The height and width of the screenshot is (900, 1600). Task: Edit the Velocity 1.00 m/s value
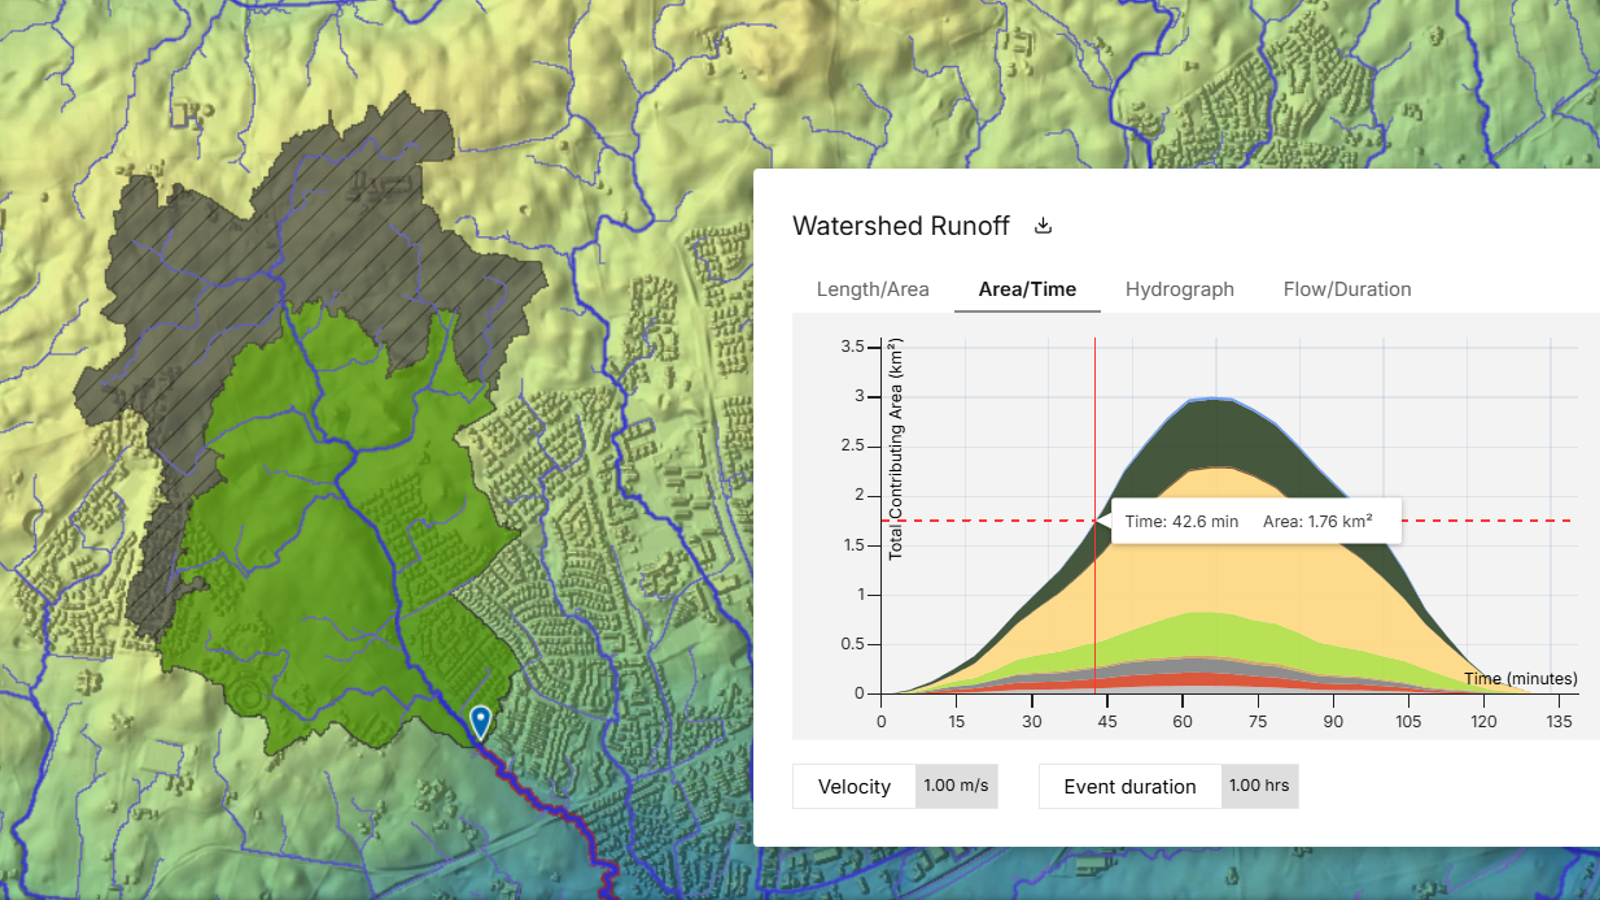point(956,786)
